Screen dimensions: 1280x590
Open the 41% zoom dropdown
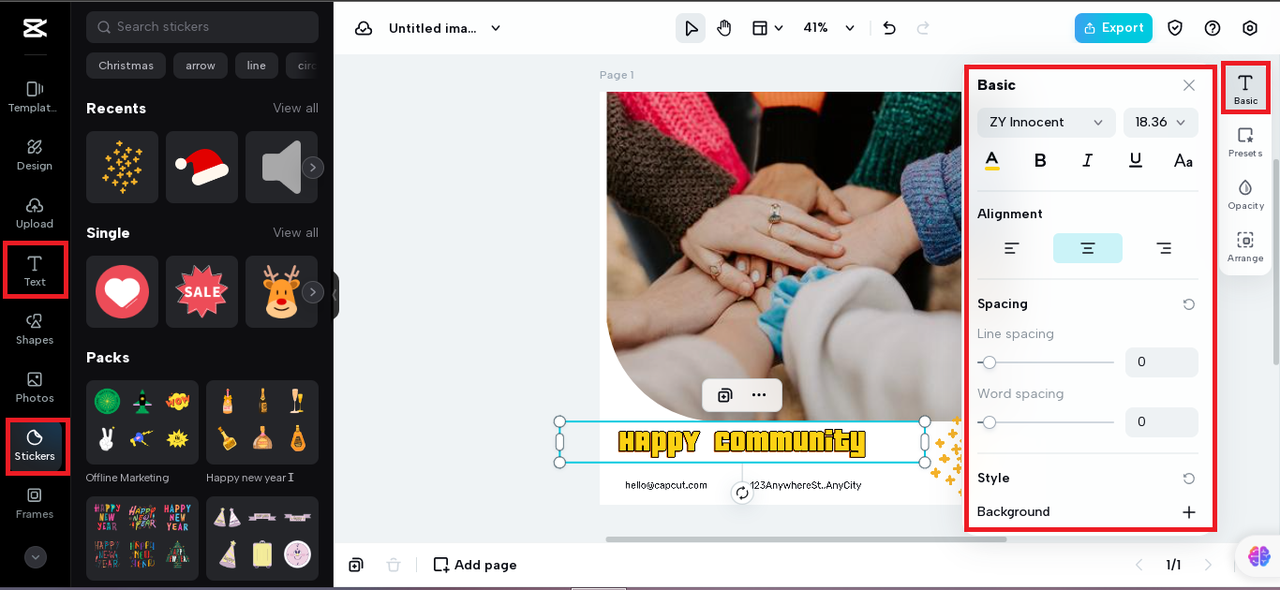830,28
